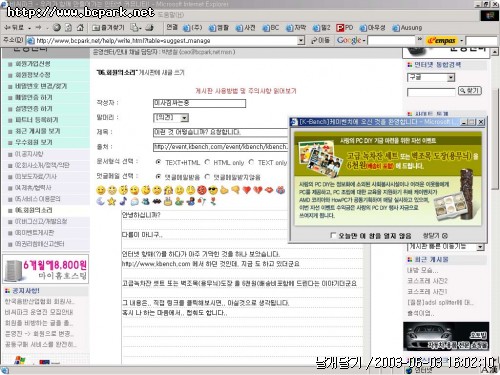Screen dimensions: 500x375
Task: Select the 덧글메일받음 radio option
Action: [x=159, y=177]
